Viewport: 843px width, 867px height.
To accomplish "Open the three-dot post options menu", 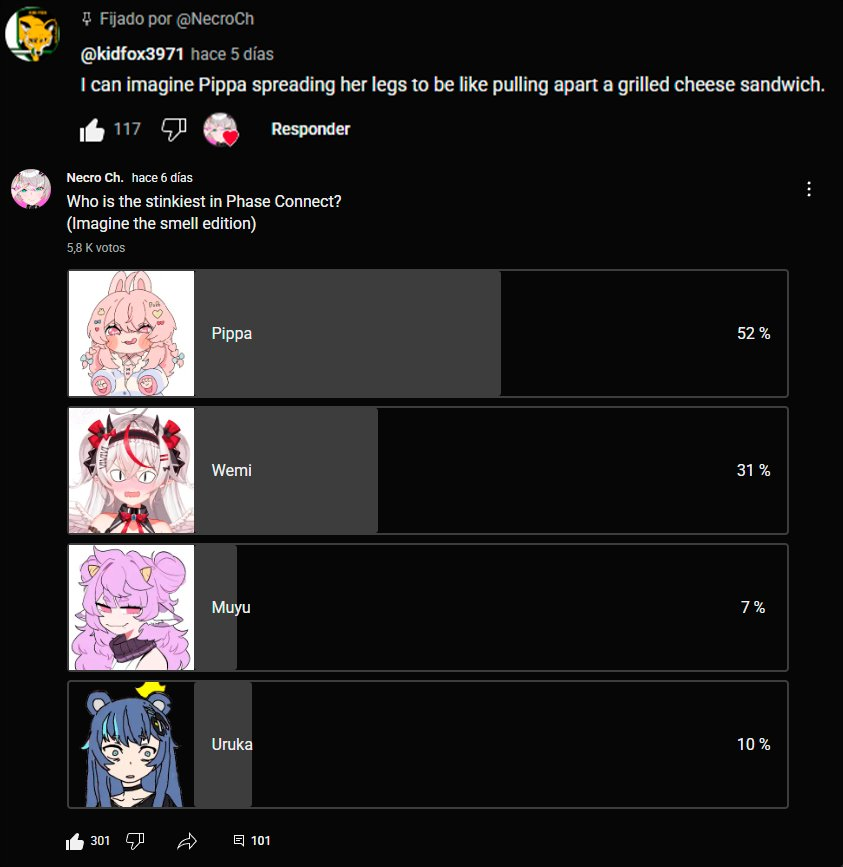I will (x=809, y=189).
